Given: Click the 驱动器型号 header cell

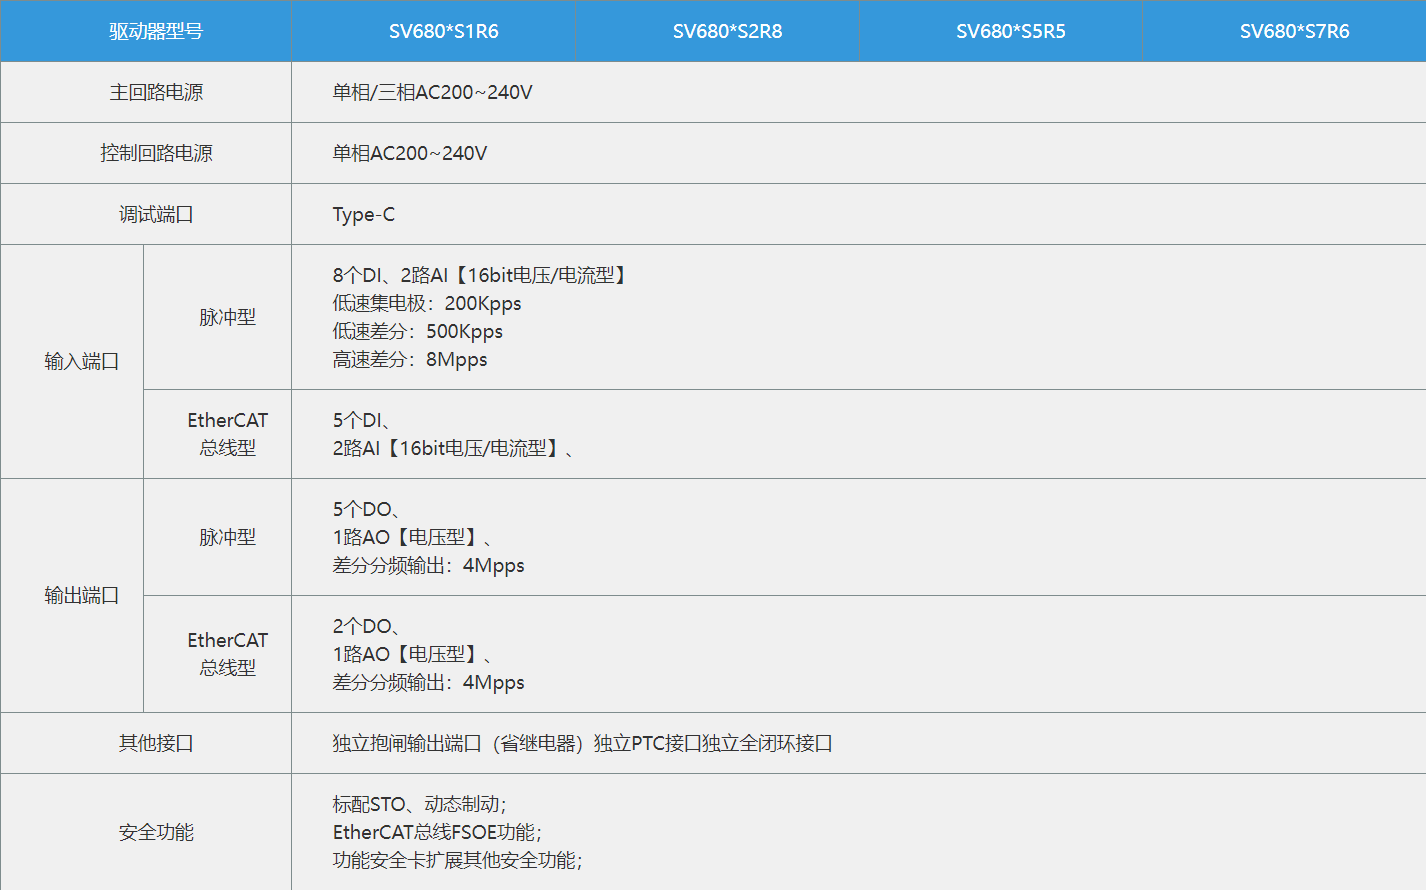Looking at the screenshot, I should [x=156, y=31].
